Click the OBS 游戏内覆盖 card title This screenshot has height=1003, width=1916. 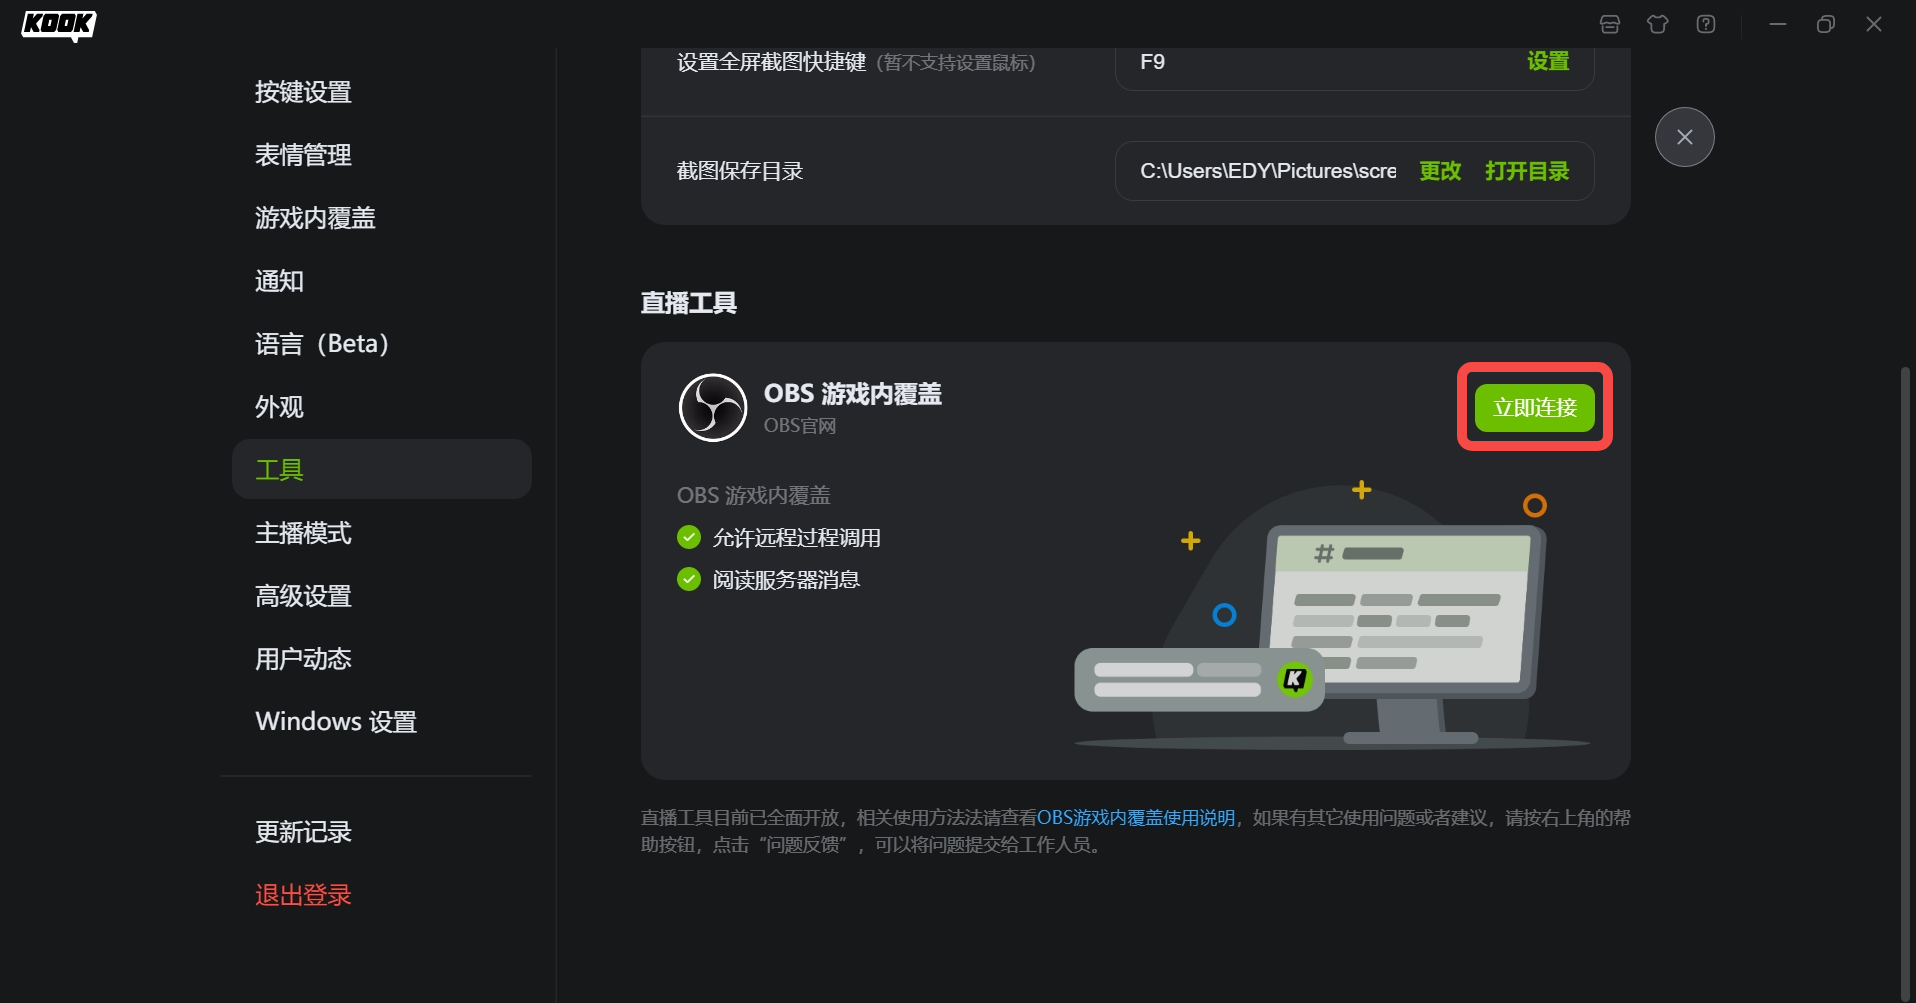[x=853, y=394]
